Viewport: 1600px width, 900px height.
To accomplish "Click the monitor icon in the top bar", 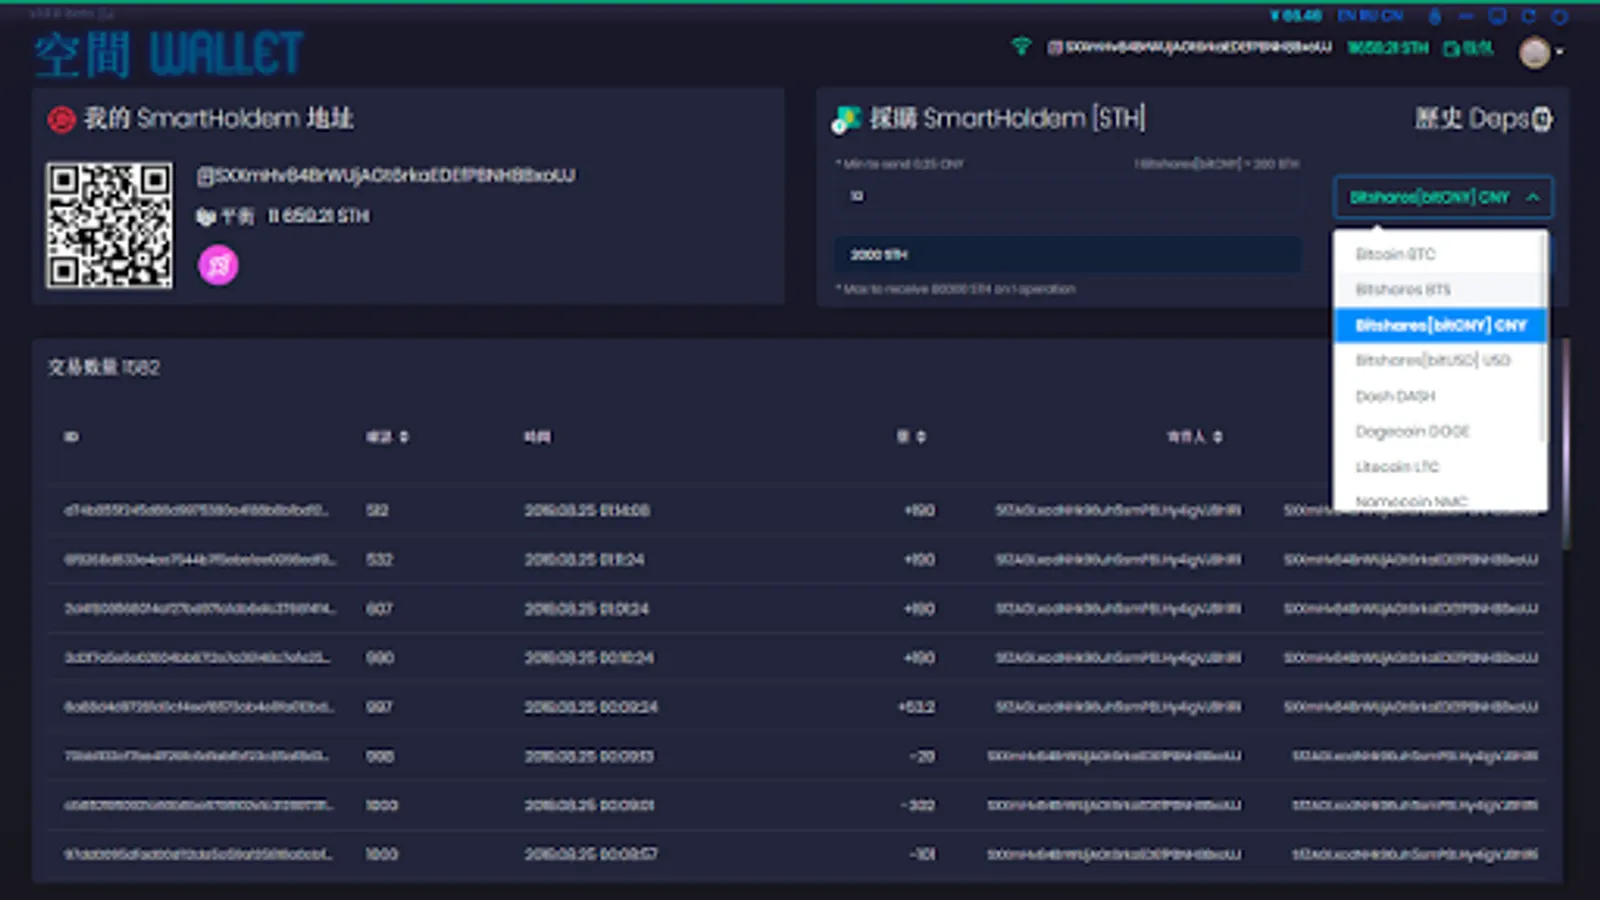I will [1497, 16].
